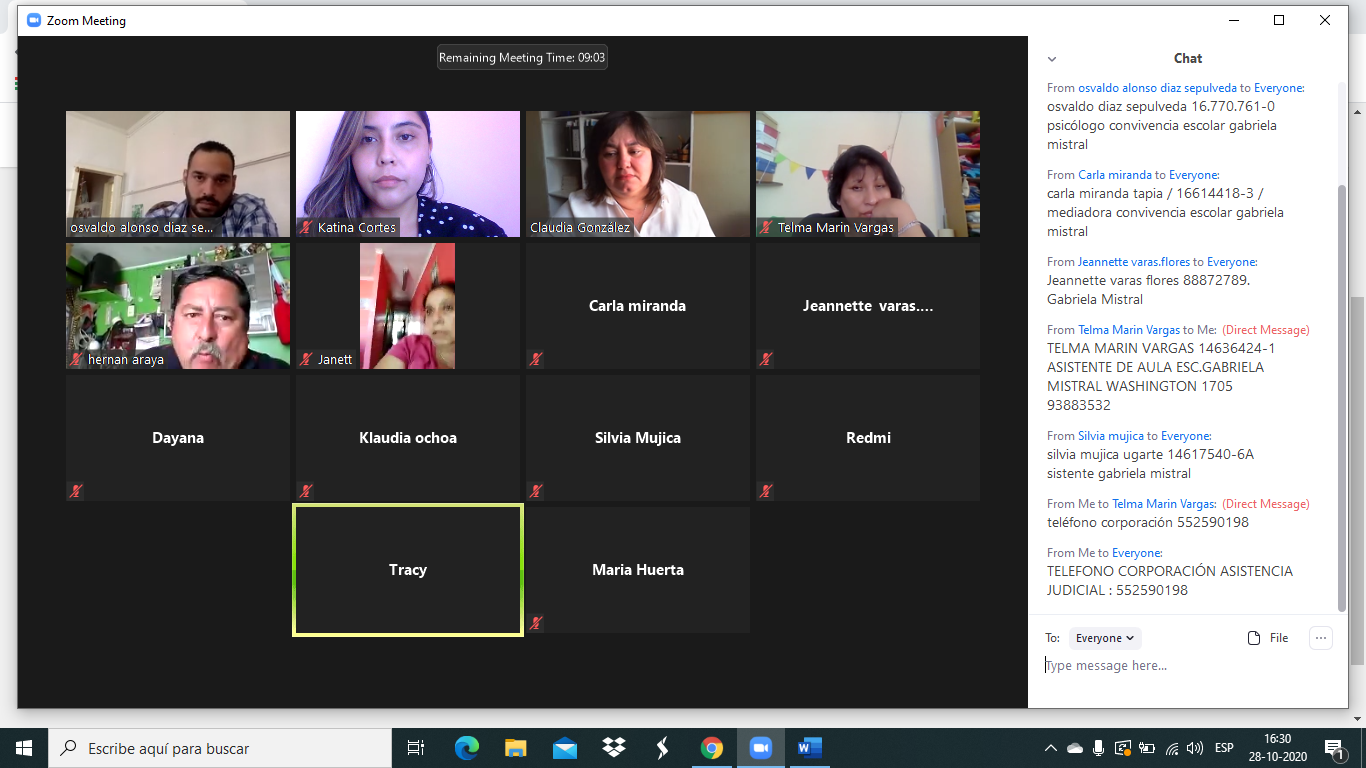Click the File attachment icon in chat
The height and width of the screenshot is (768, 1366).
point(1267,638)
